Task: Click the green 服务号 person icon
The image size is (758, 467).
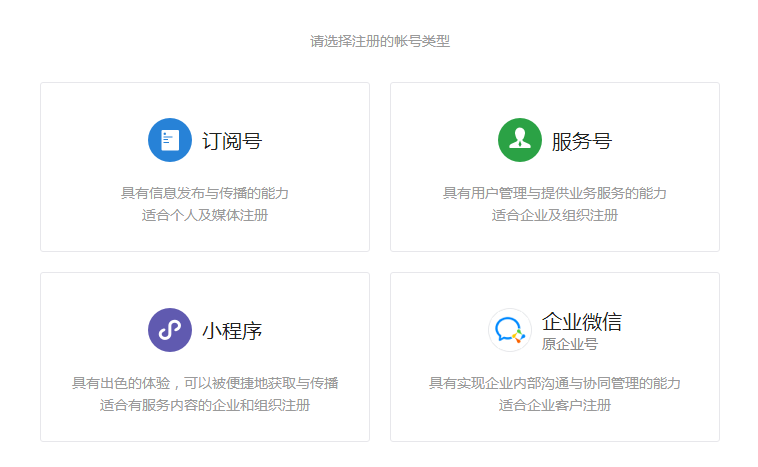Action: tap(519, 140)
